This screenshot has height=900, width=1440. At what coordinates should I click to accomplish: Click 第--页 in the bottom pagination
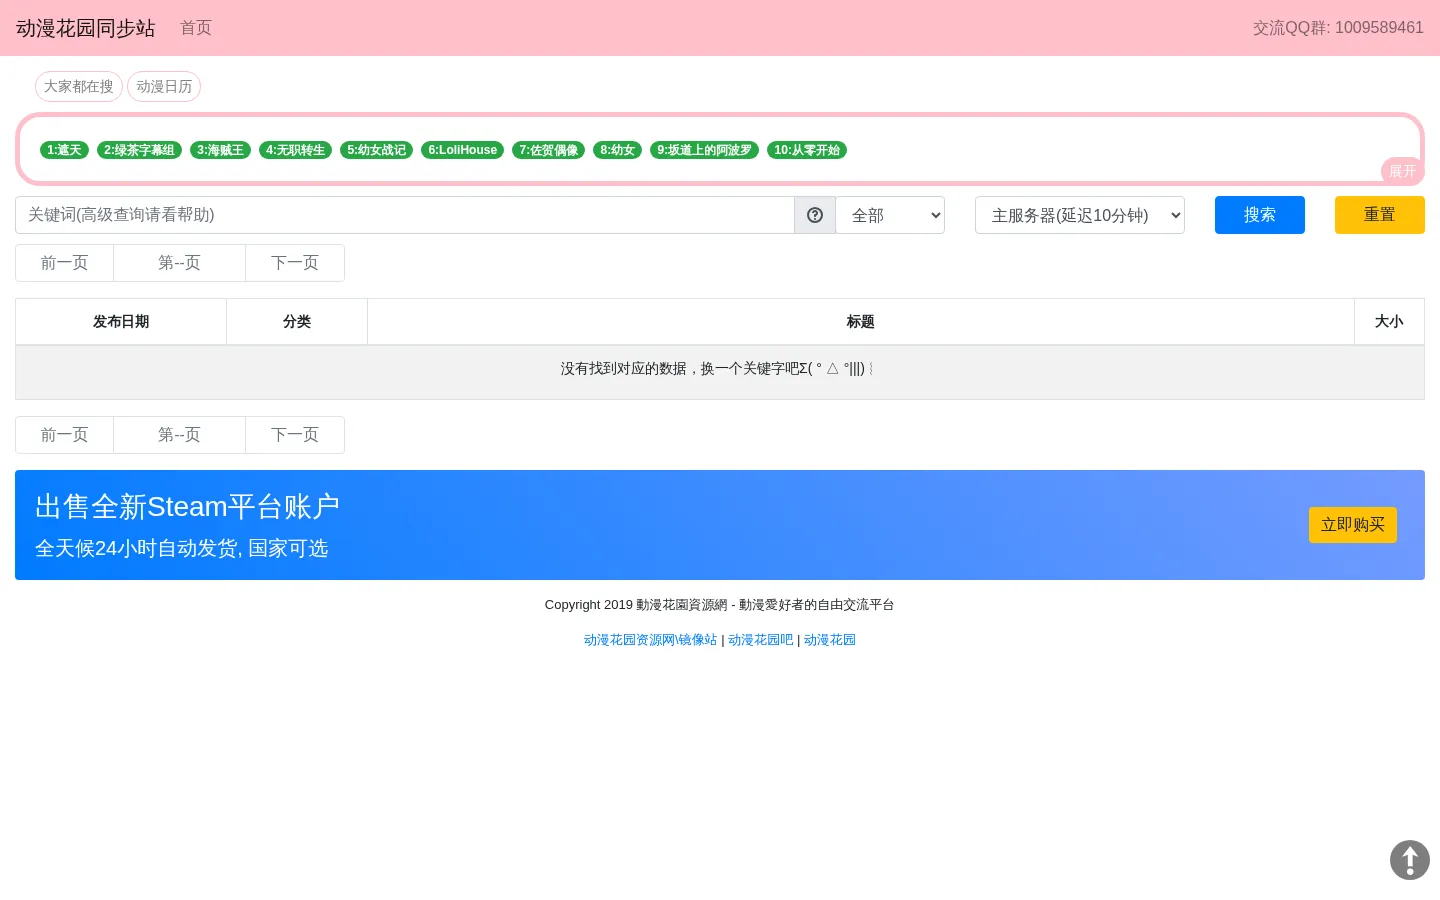click(179, 435)
